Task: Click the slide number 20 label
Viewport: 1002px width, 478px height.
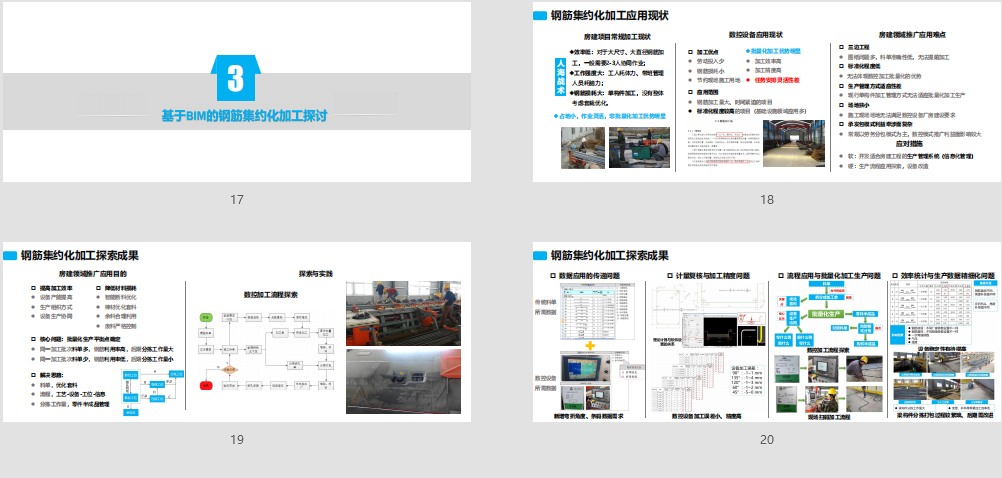Action: click(767, 440)
